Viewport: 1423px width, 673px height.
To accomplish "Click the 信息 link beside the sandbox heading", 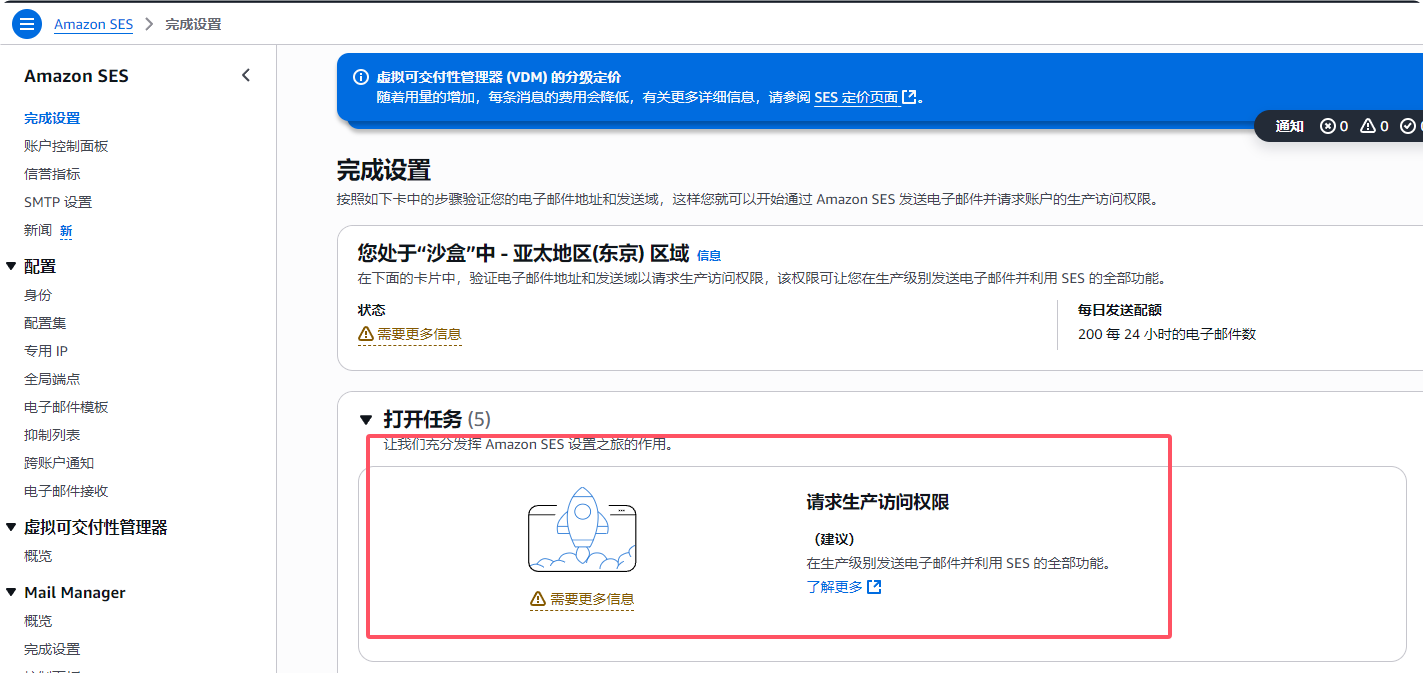I will (709, 256).
